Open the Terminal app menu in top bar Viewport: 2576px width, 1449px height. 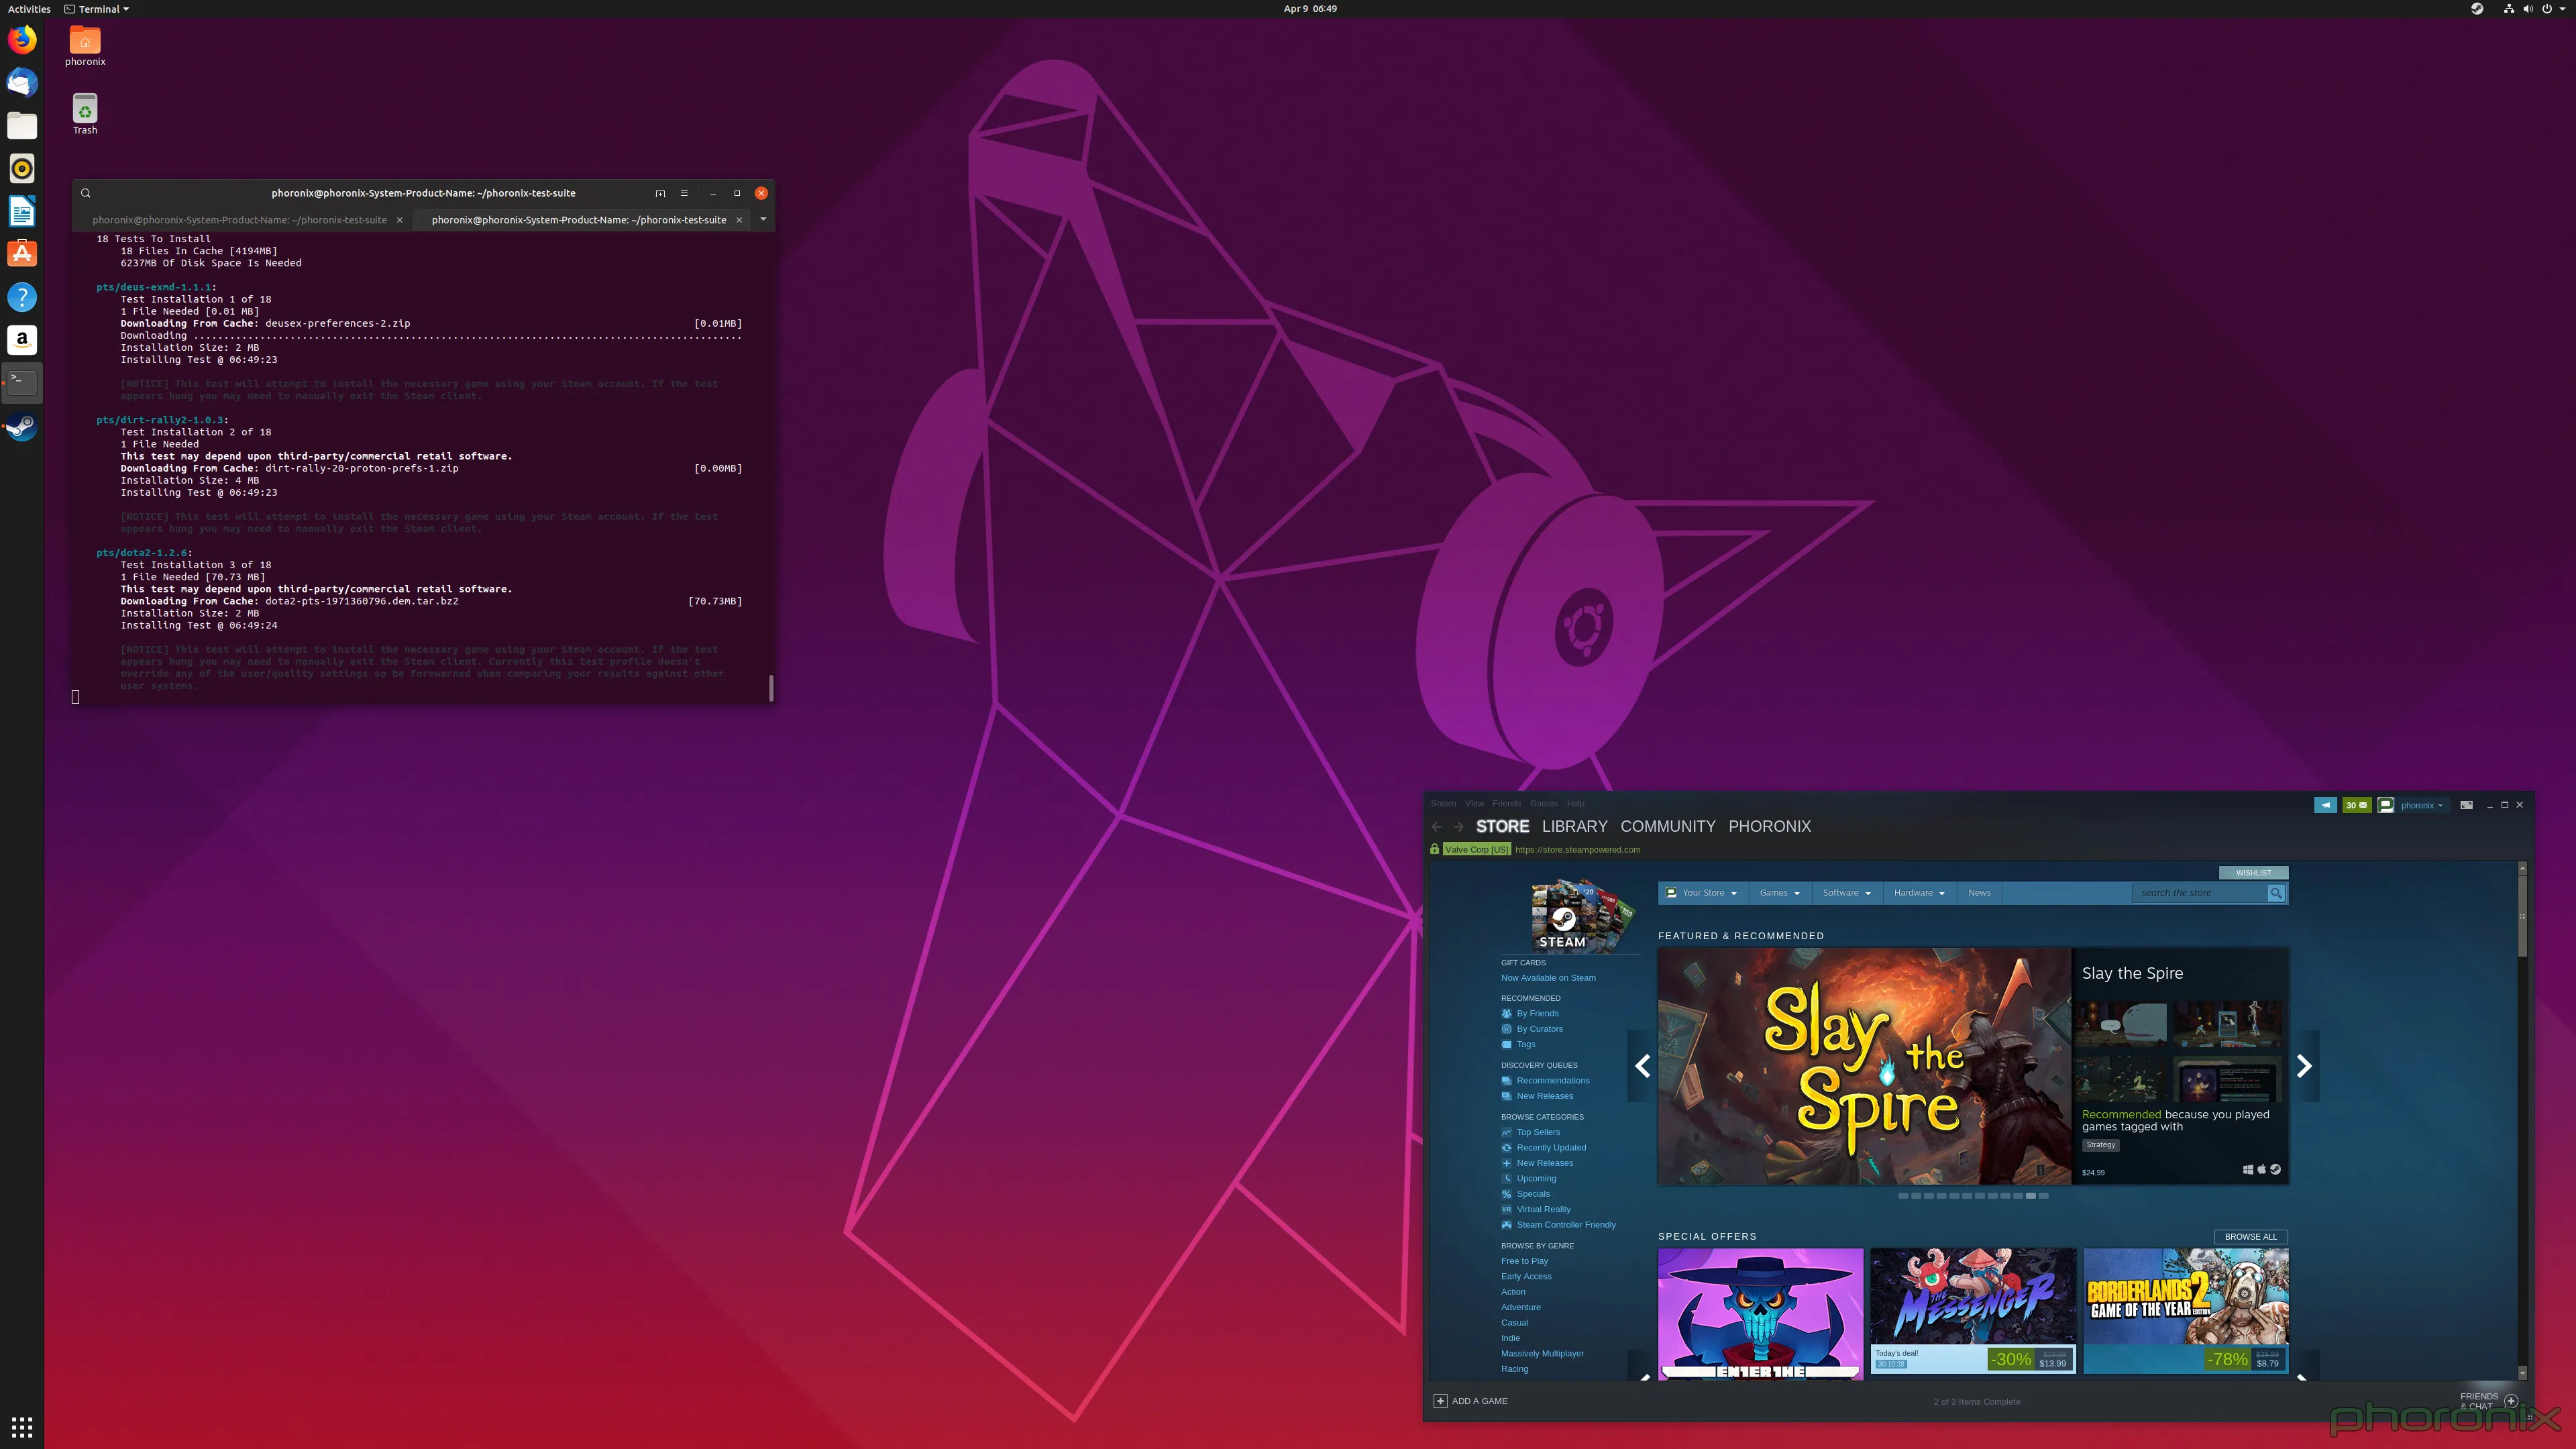tap(97, 9)
